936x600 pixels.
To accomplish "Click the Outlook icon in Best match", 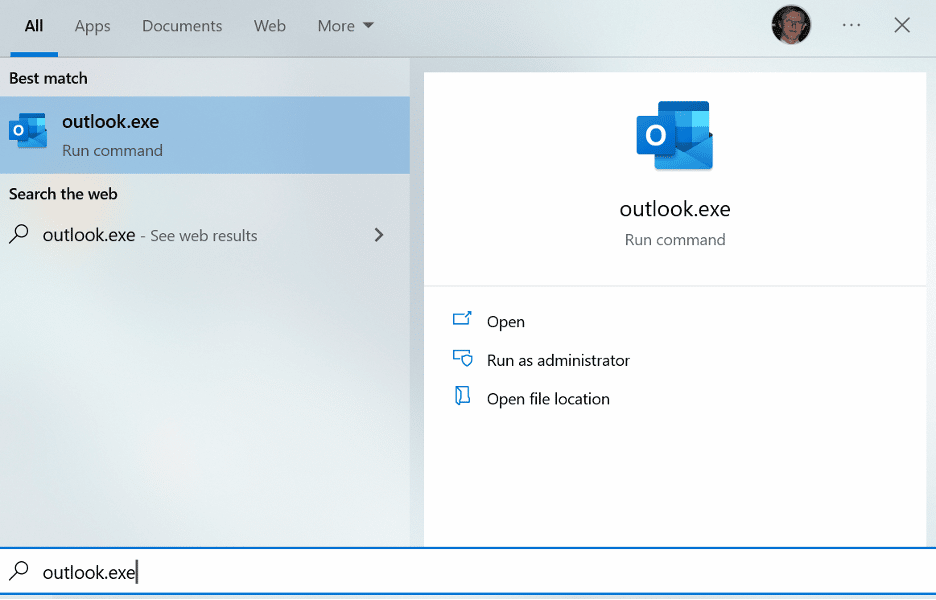I will pyautogui.click(x=28, y=131).
